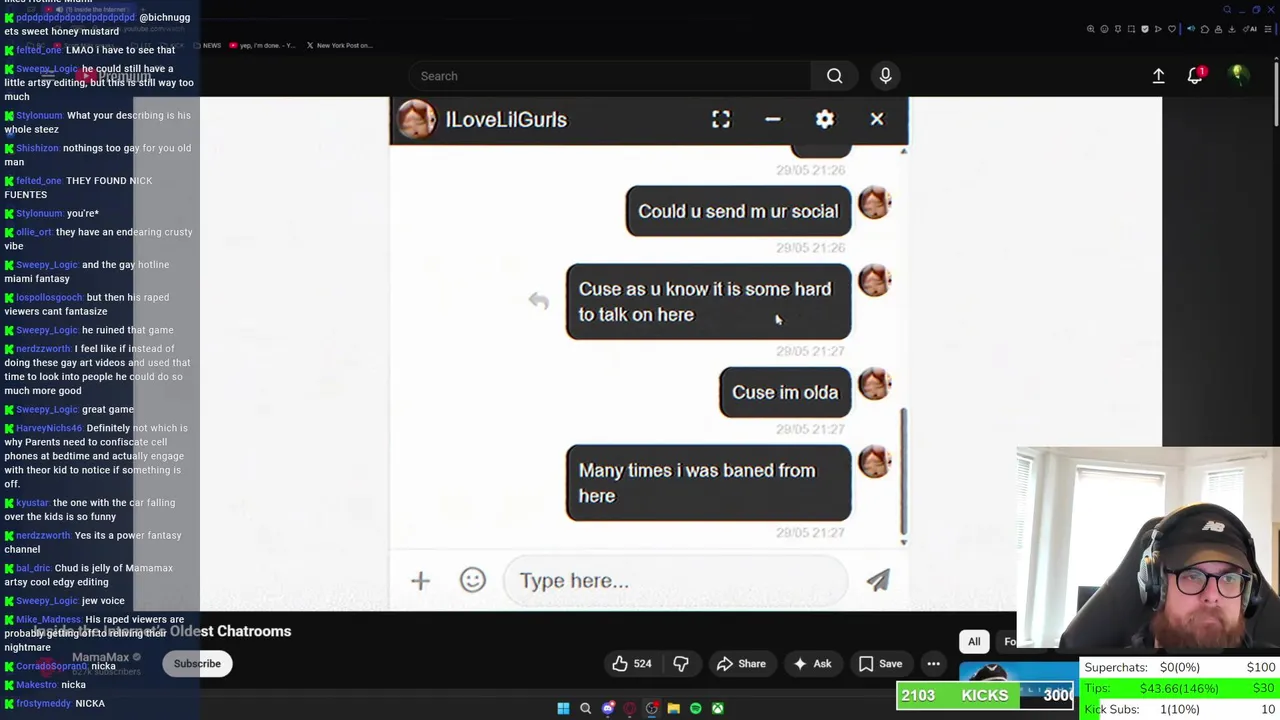Click the Subscribe button
The image size is (1280, 720).
(x=197, y=664)
